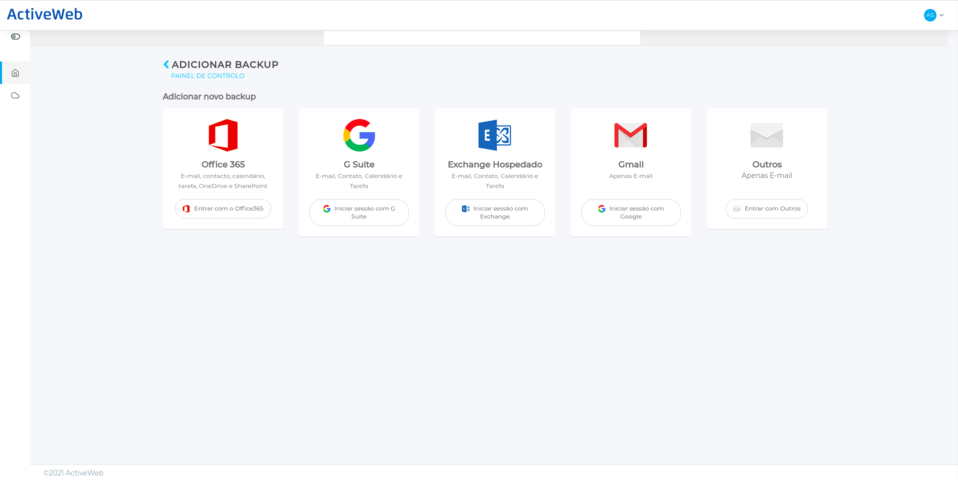Open the home icon in sidebar
The width and height of the screenshot is (958, 480).
pyautogui.click(x=15, y=73)
